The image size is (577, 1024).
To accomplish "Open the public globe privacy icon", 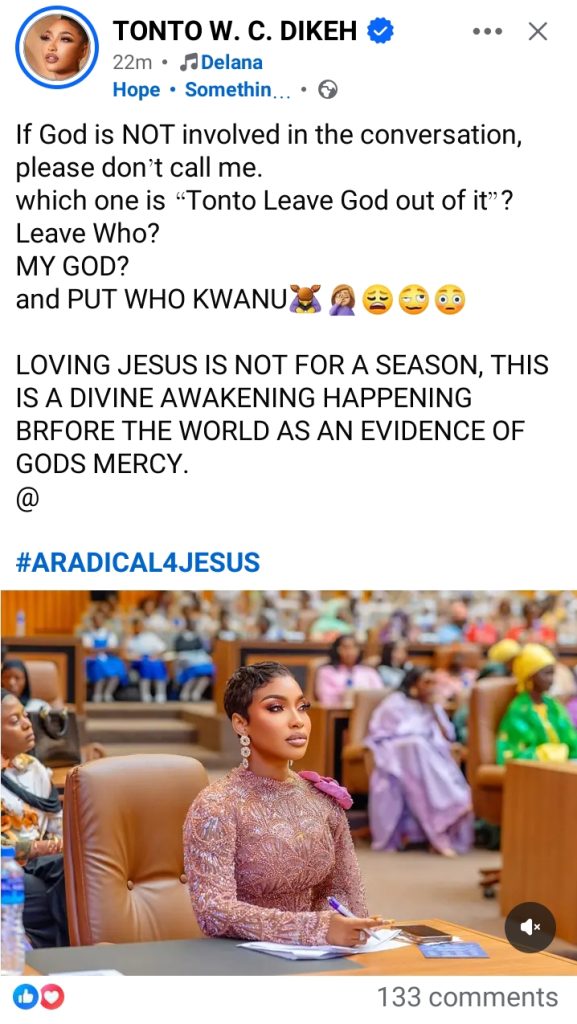I will coord(328,90).
